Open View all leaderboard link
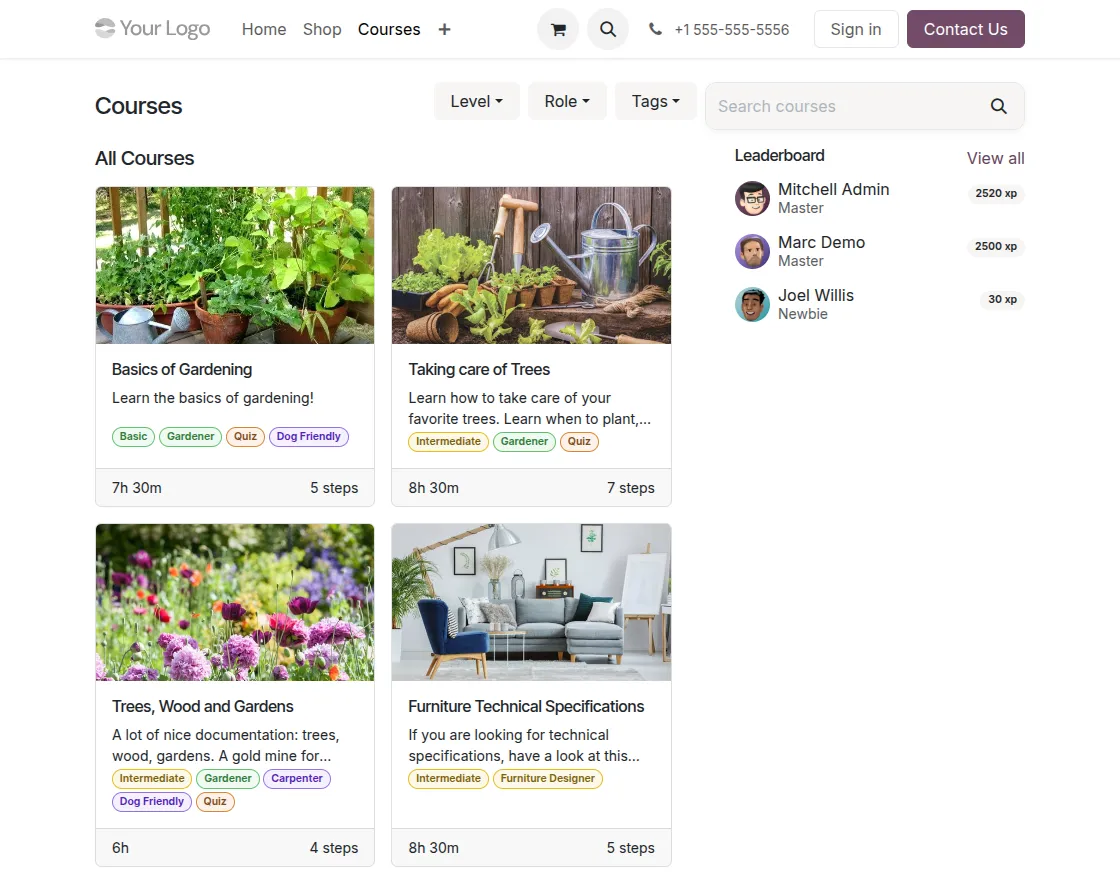 [995, 159]
